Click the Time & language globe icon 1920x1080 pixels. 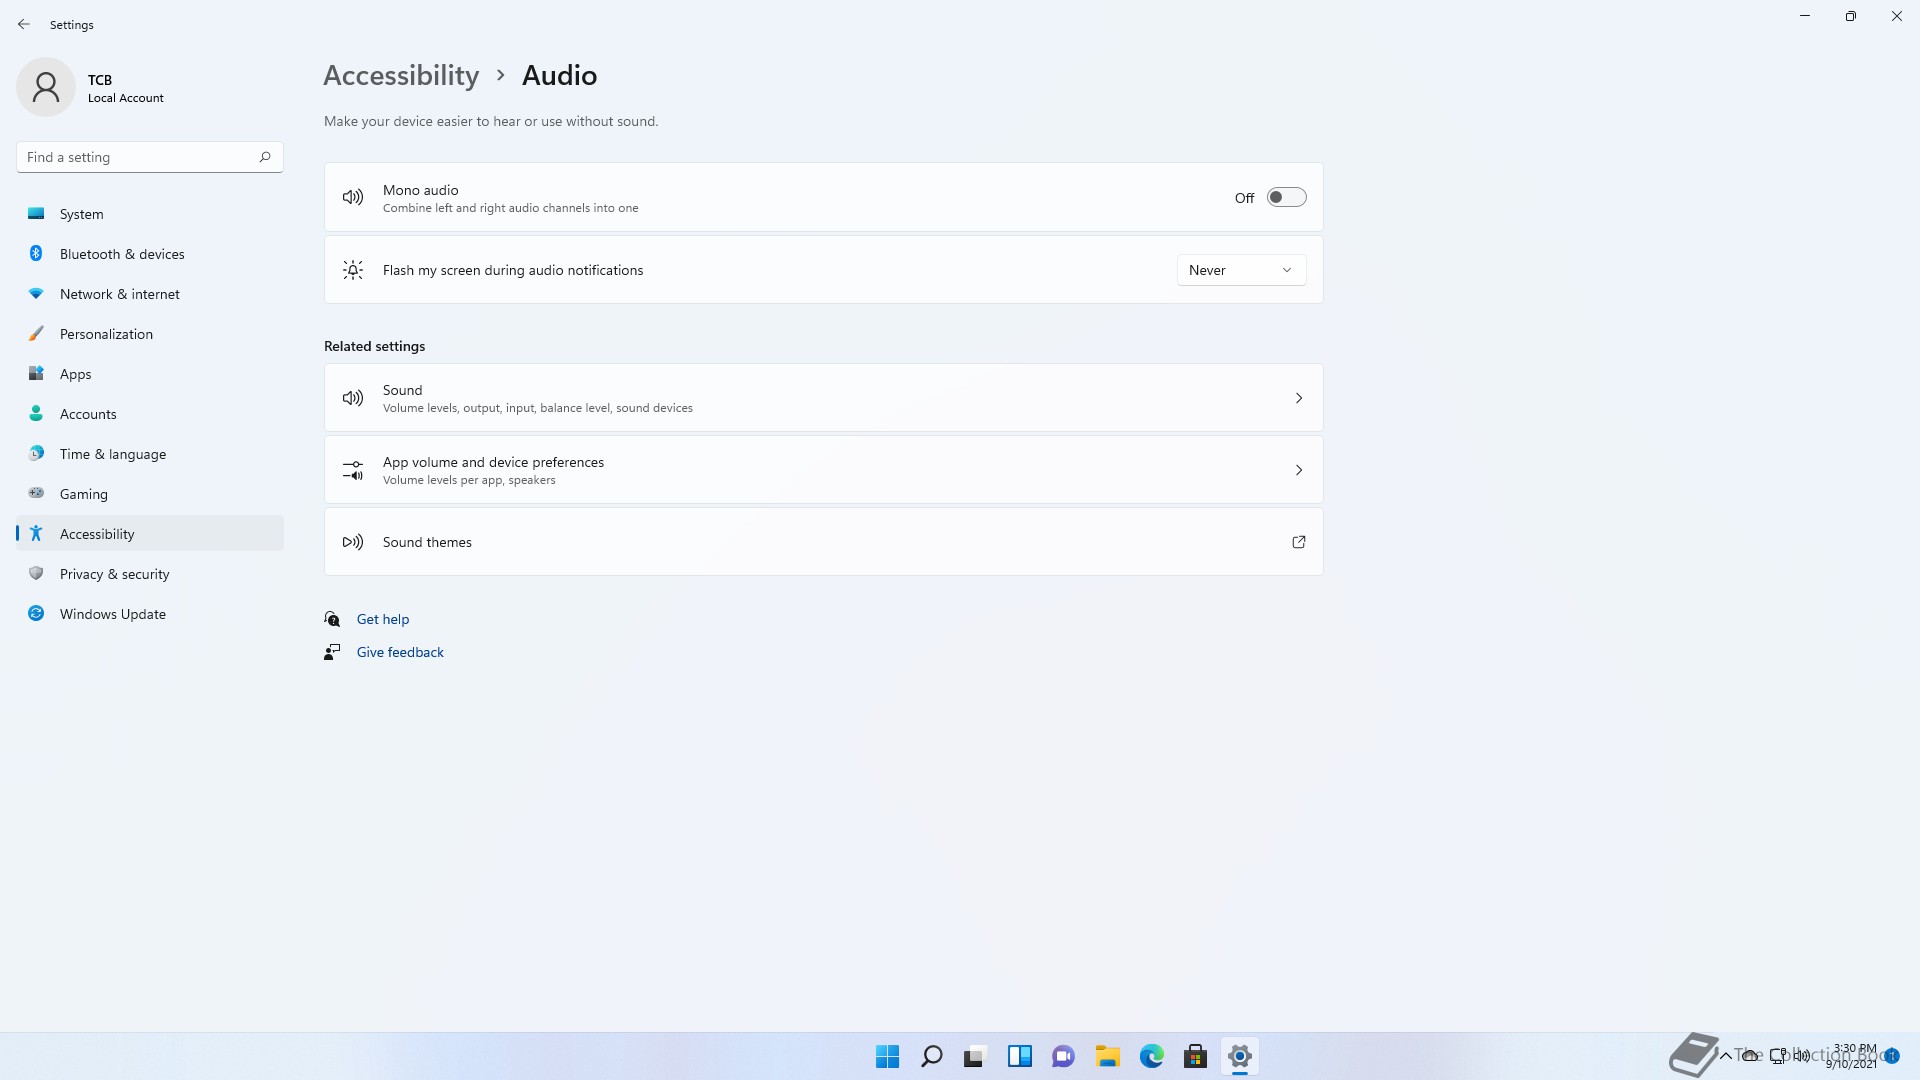(x=36, y=453)
